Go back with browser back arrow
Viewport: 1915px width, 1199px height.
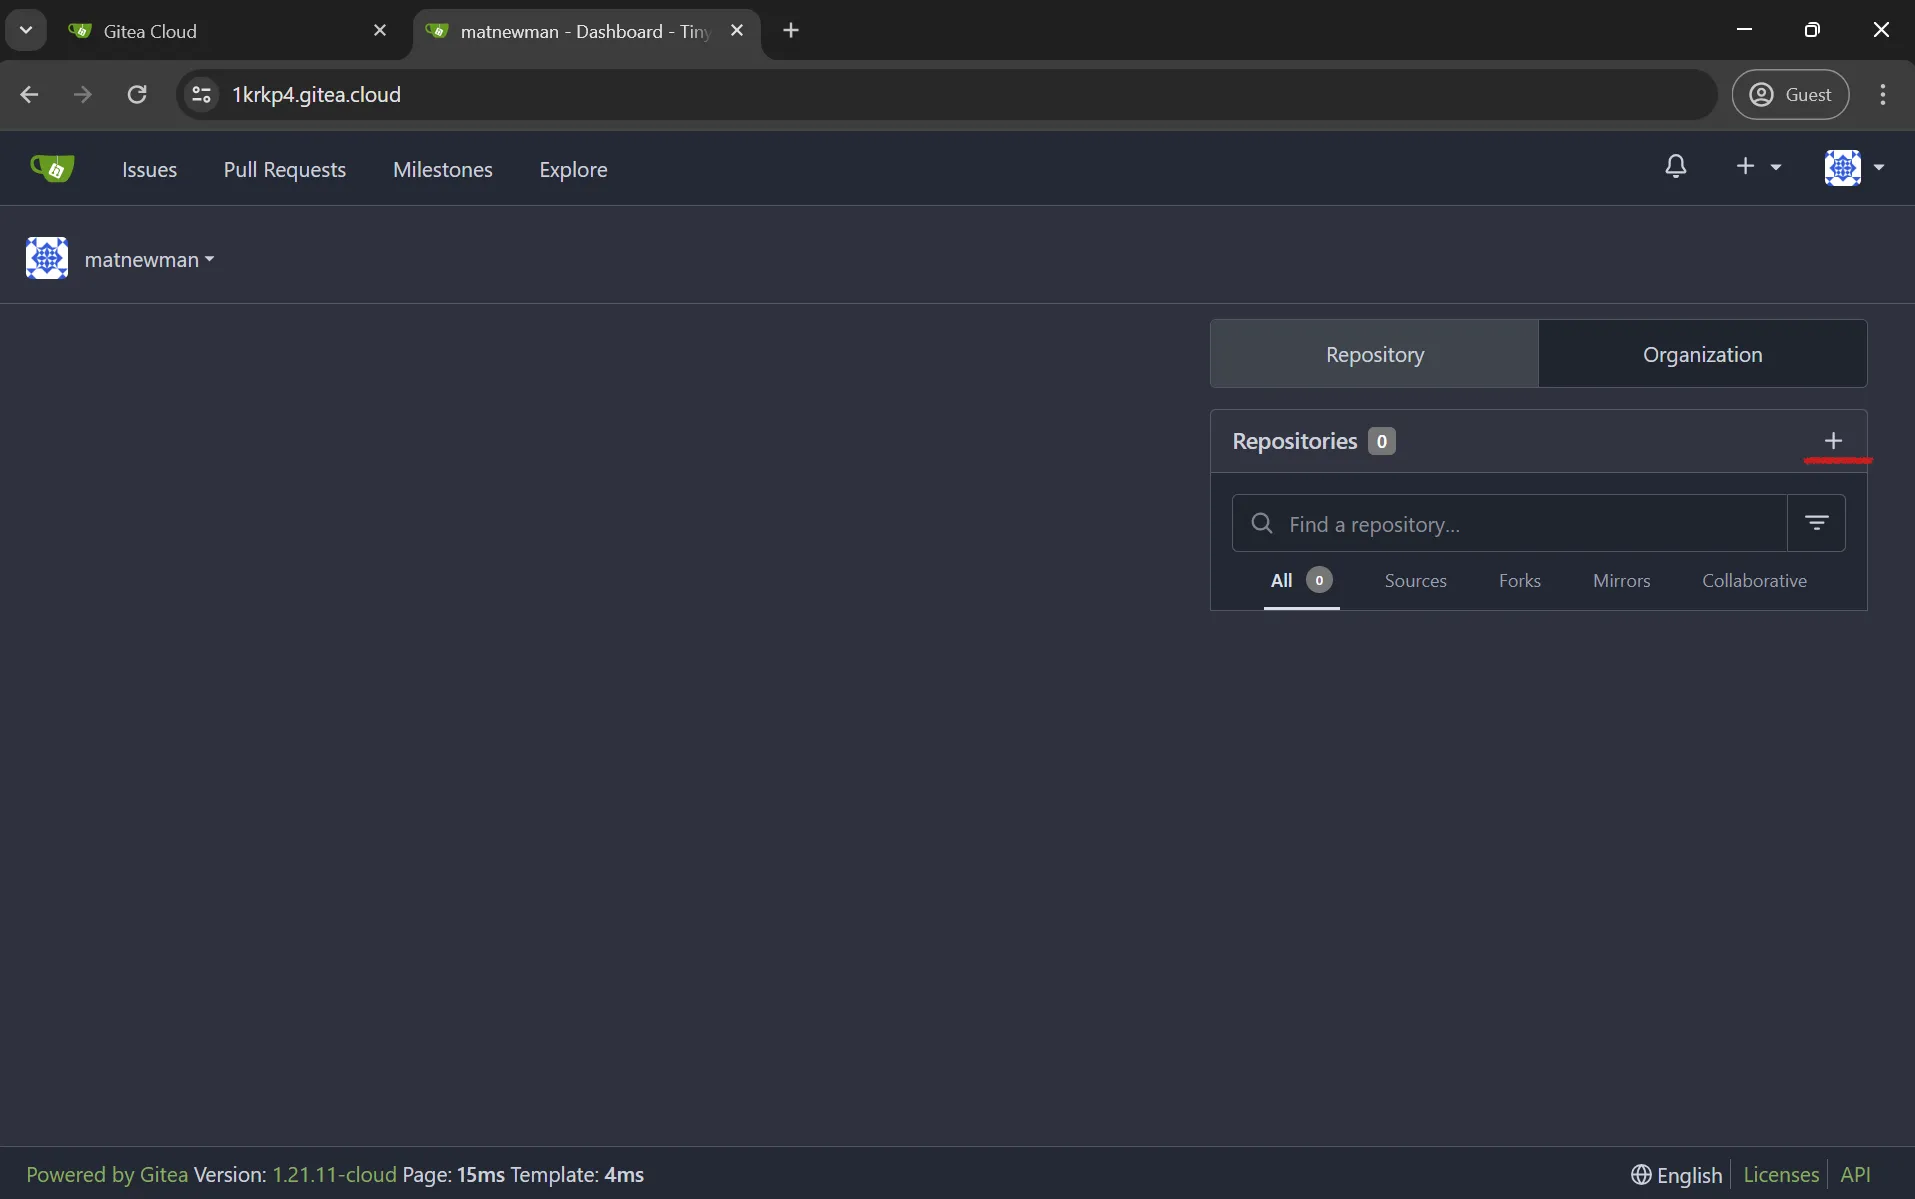click(x=29, y=94)
